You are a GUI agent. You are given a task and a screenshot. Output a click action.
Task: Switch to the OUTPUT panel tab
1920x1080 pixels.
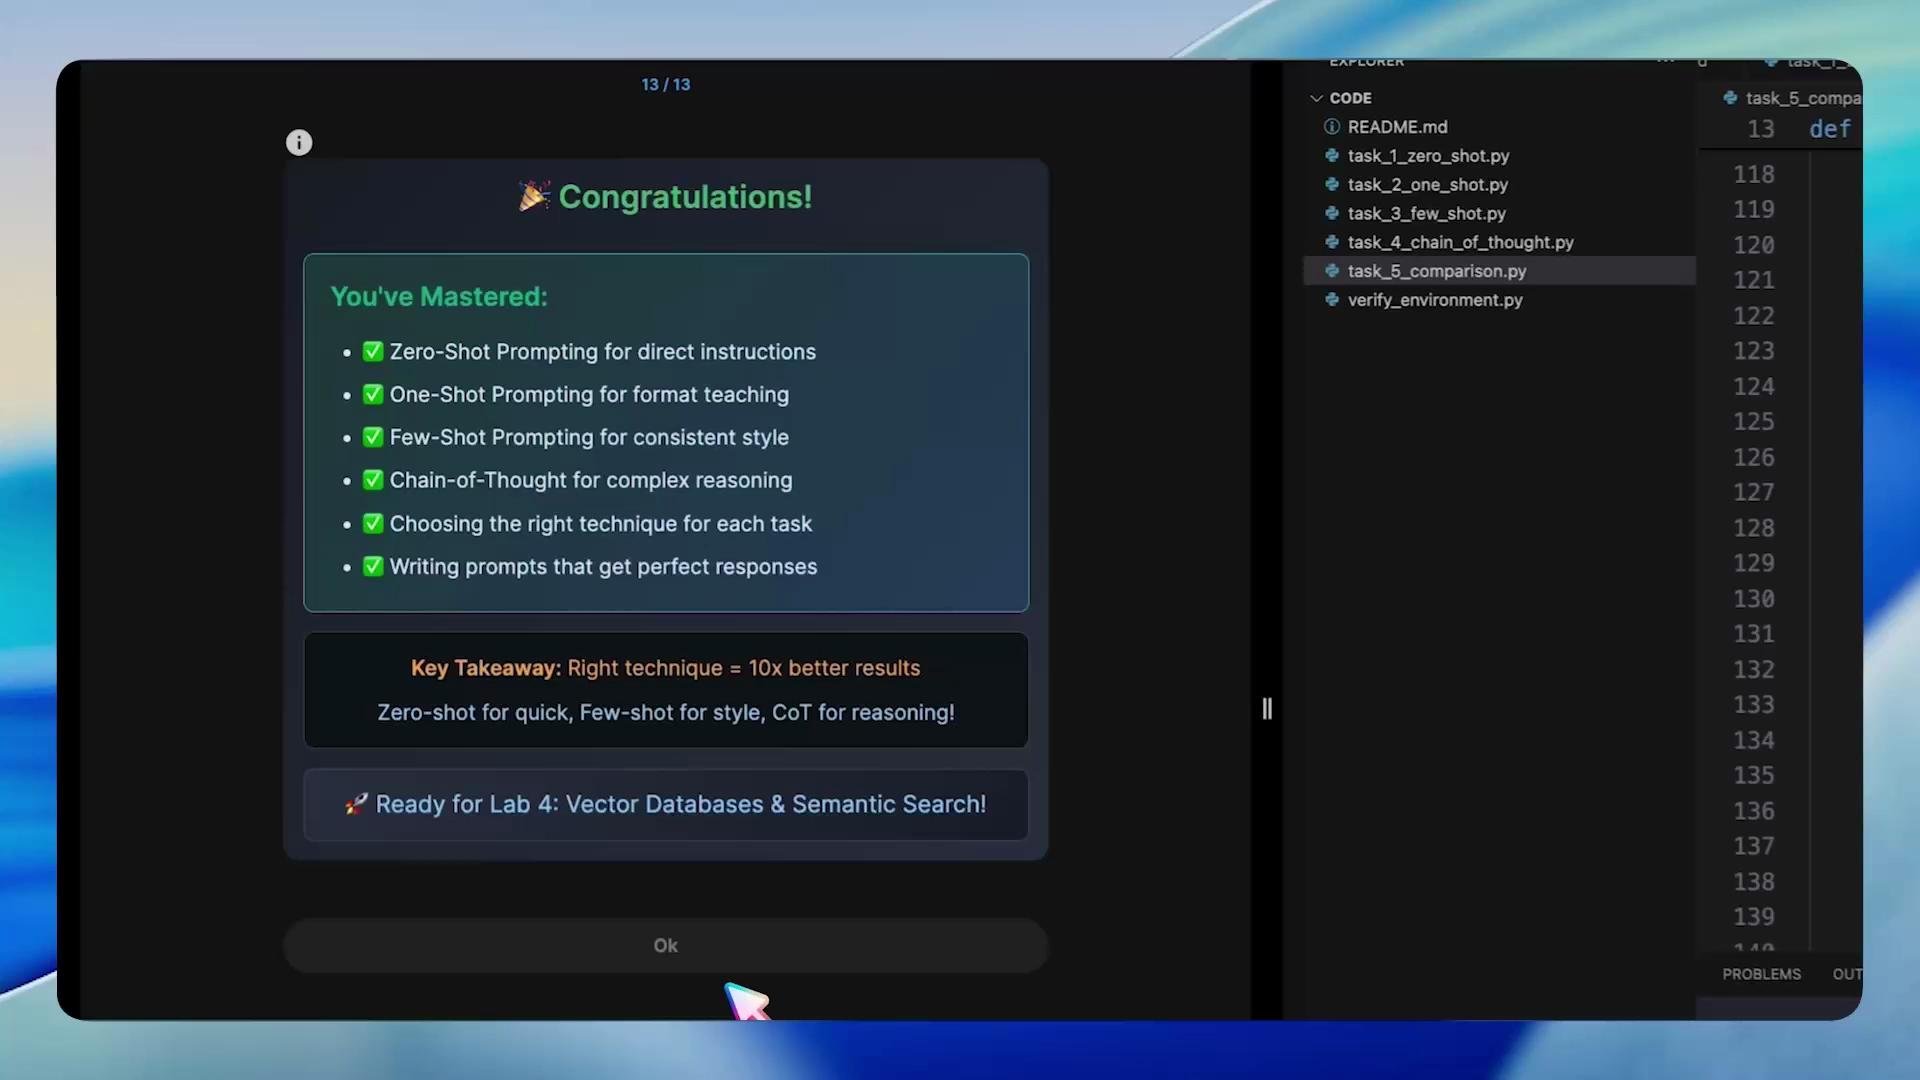pos(1846,974)
